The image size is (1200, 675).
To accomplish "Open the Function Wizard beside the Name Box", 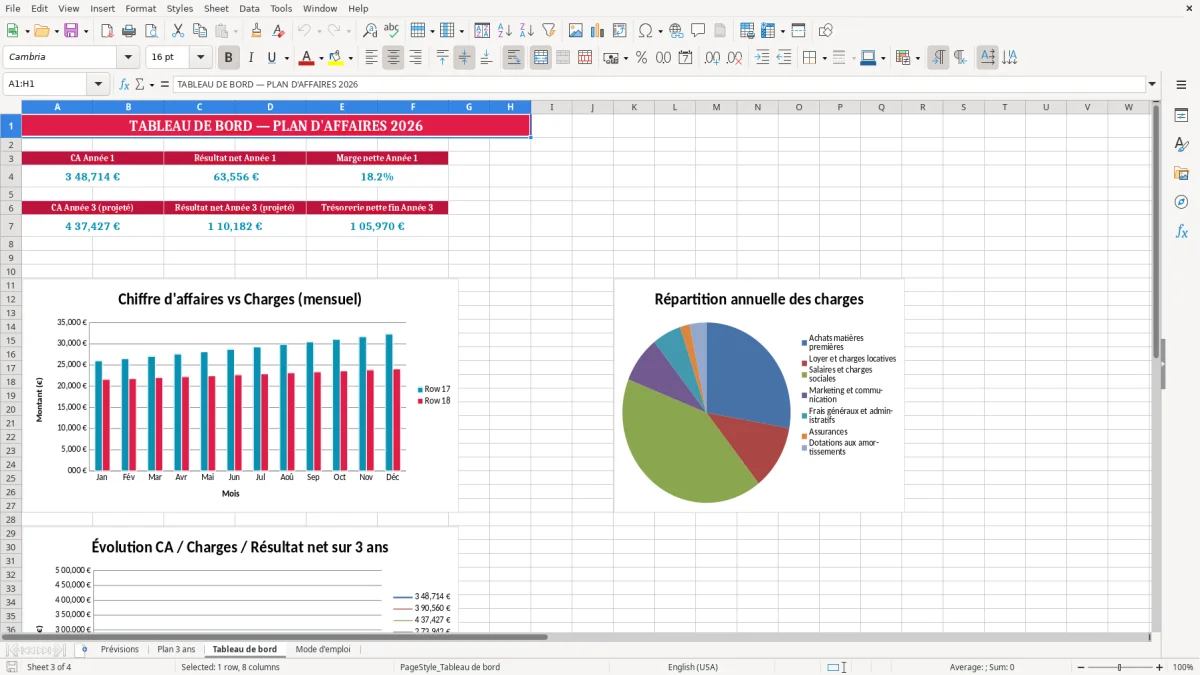I will pyautogui.click(x=125, y=85).
